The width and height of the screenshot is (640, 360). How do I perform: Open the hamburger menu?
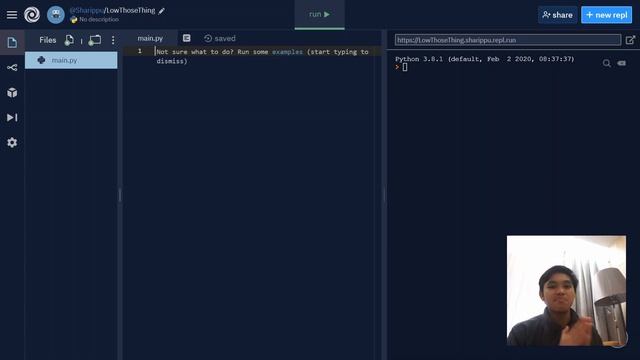(x=12, y=15)
